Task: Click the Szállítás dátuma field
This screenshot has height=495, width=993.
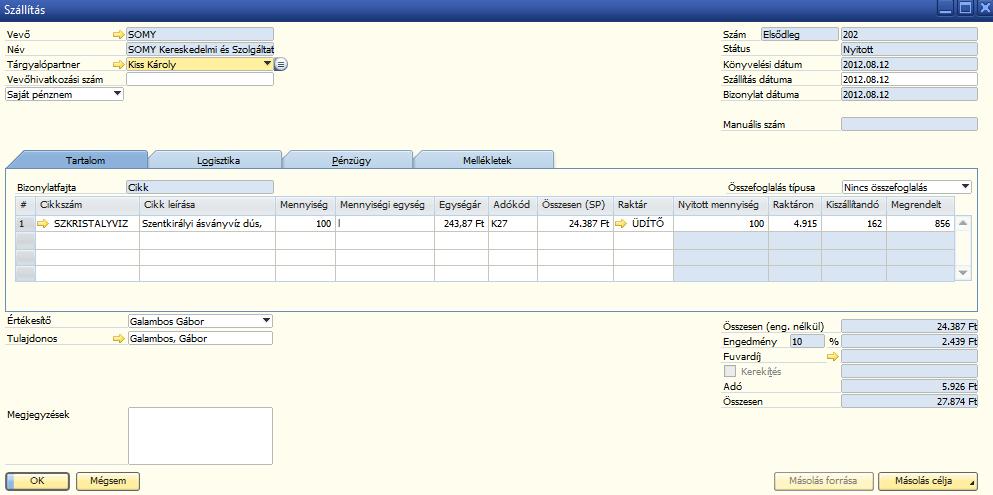Action: pos(909,80)
